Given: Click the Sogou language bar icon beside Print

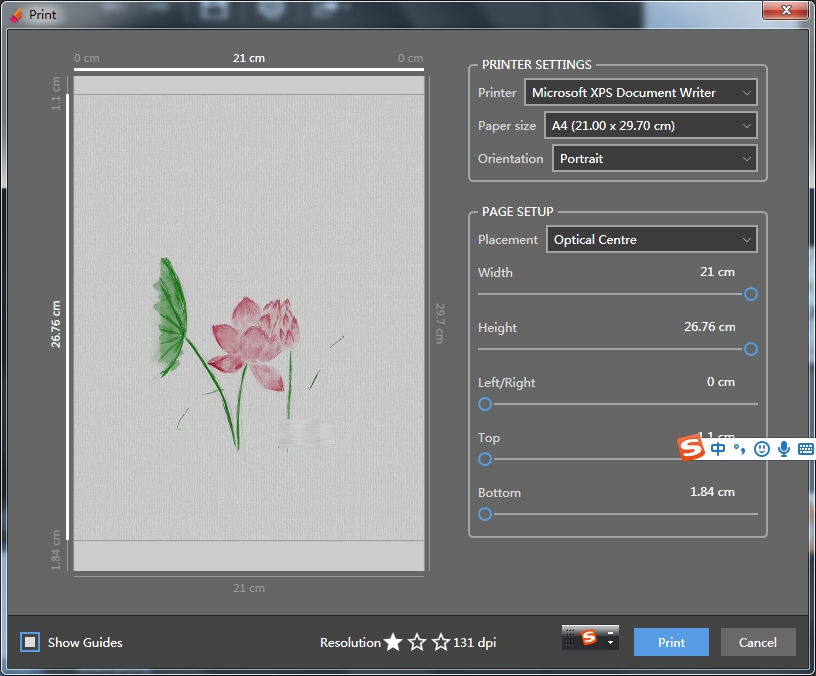Looking at the screenshot, I should point(589,638).
